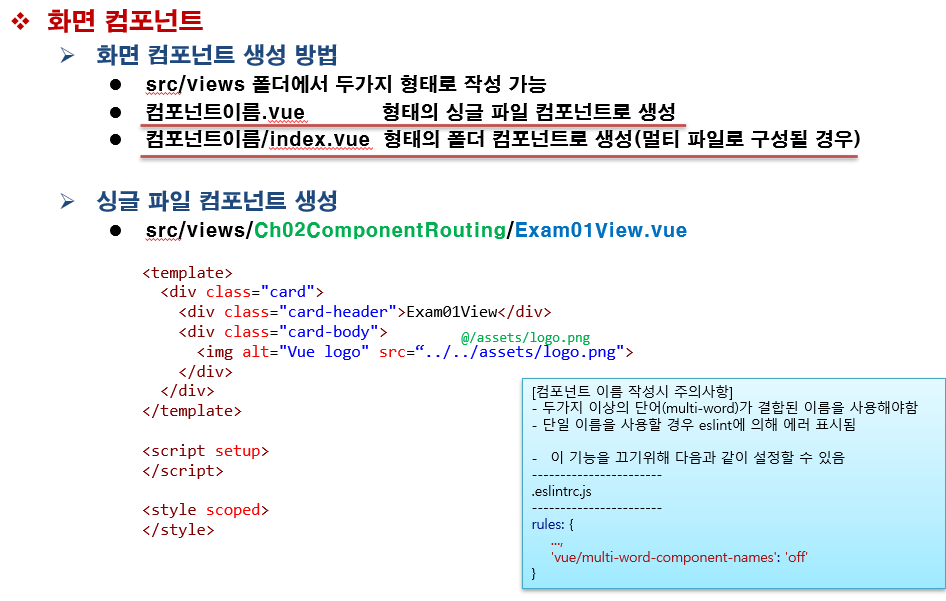Click the note line mentioning 'eslint에 의해 에러 표시됨'
Screen dimensions: 946x601
694,425
